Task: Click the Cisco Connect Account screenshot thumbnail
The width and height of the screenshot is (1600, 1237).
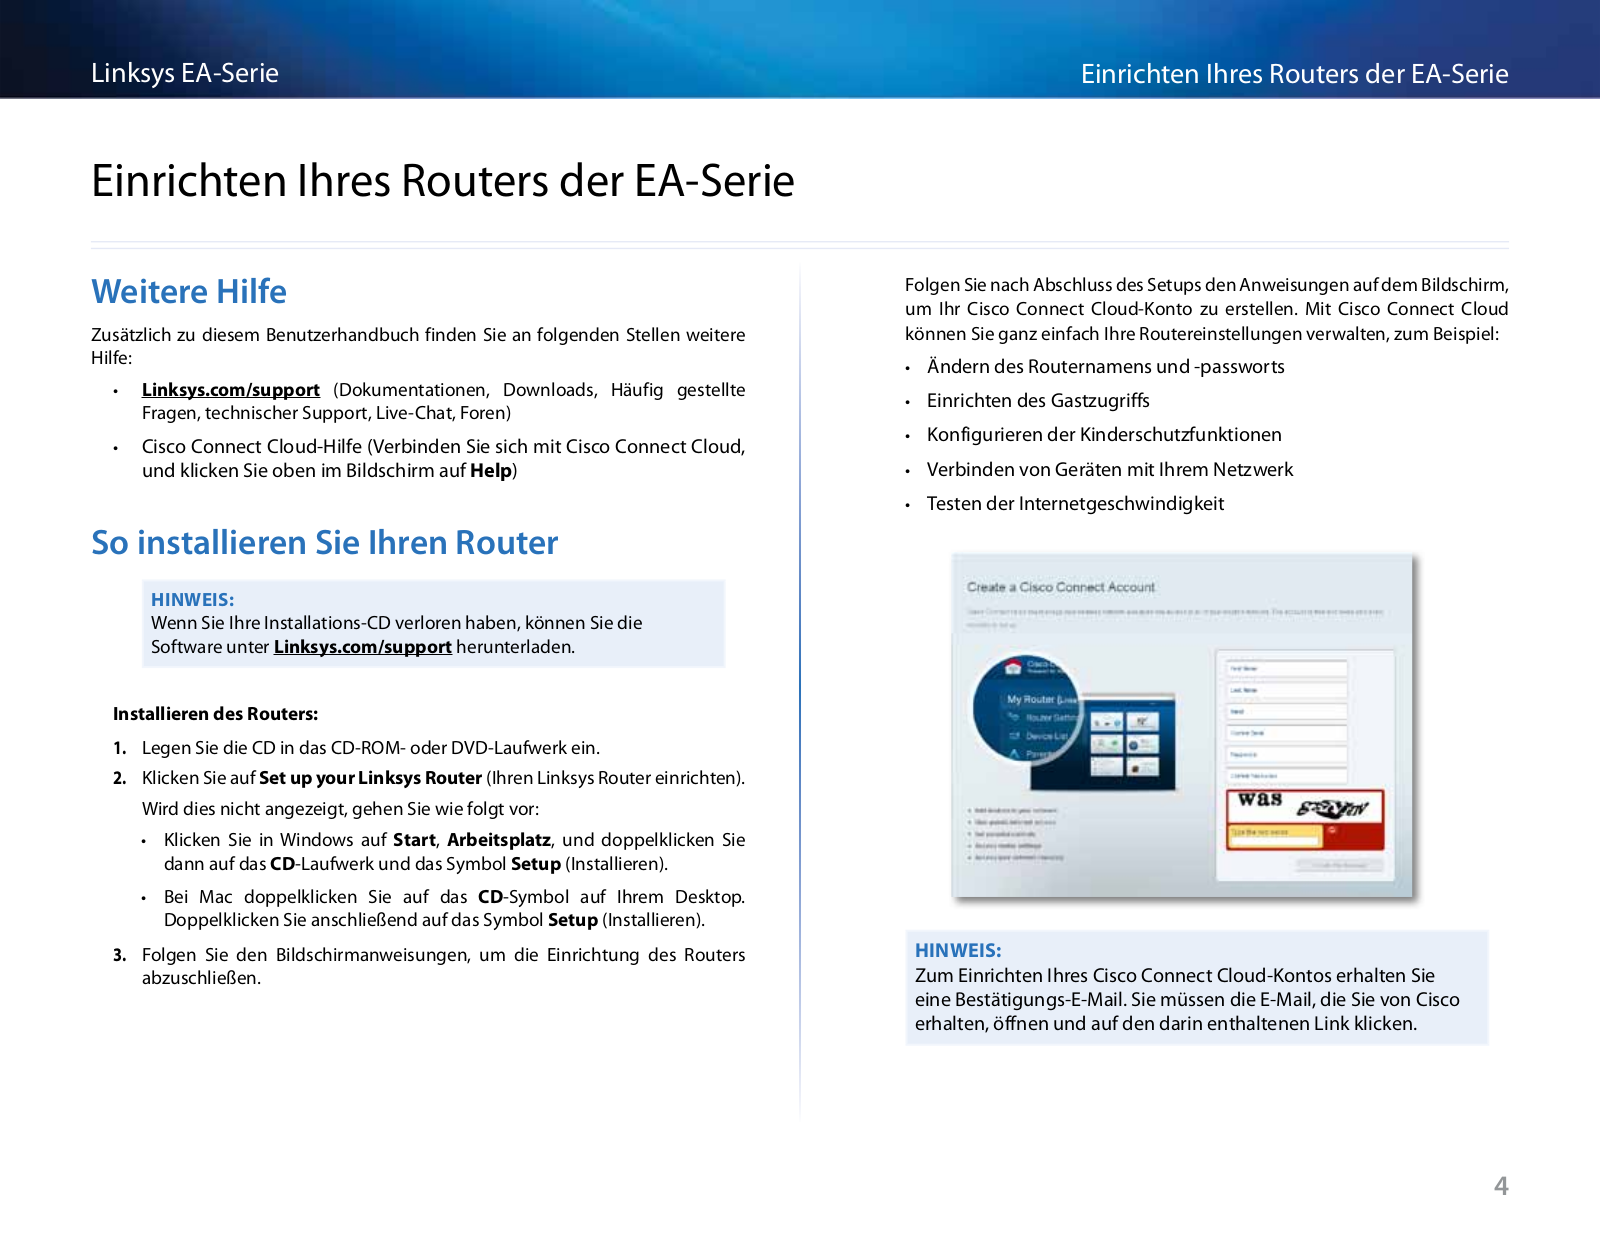Action: pyautogui.click(x=1183, y=726)
